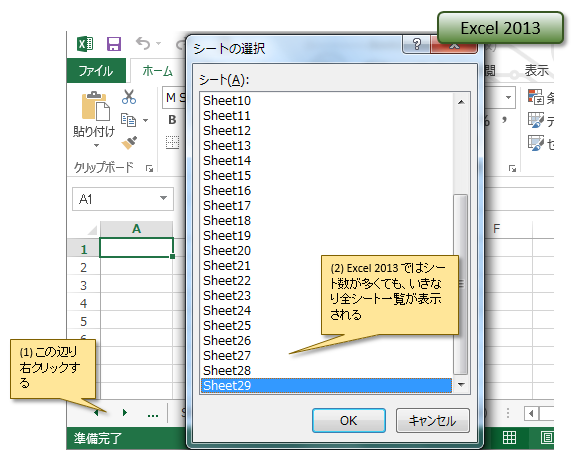Select row 1 header
The width and height of the screenshot is (577, 457).
click(x=84, y=249)
